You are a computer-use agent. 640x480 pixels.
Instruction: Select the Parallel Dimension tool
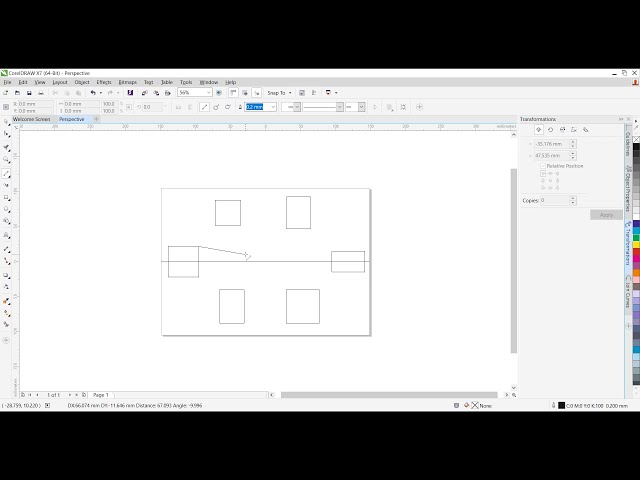(x=6, y=249)
